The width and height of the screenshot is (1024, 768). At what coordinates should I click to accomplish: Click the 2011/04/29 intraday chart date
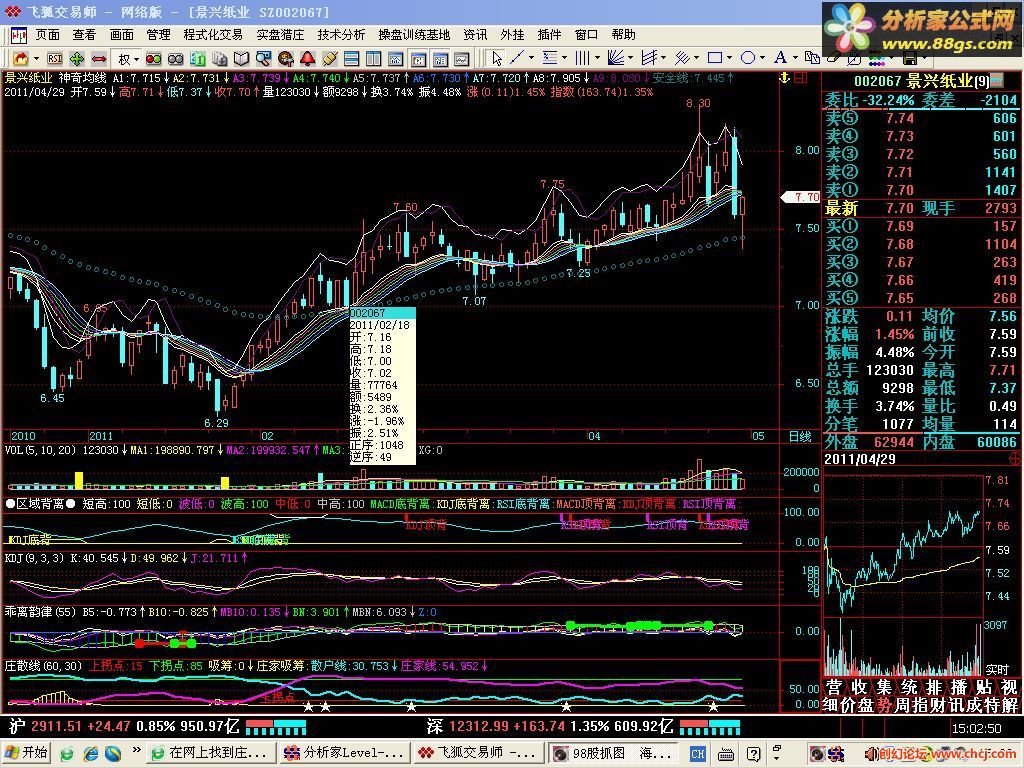859,459
